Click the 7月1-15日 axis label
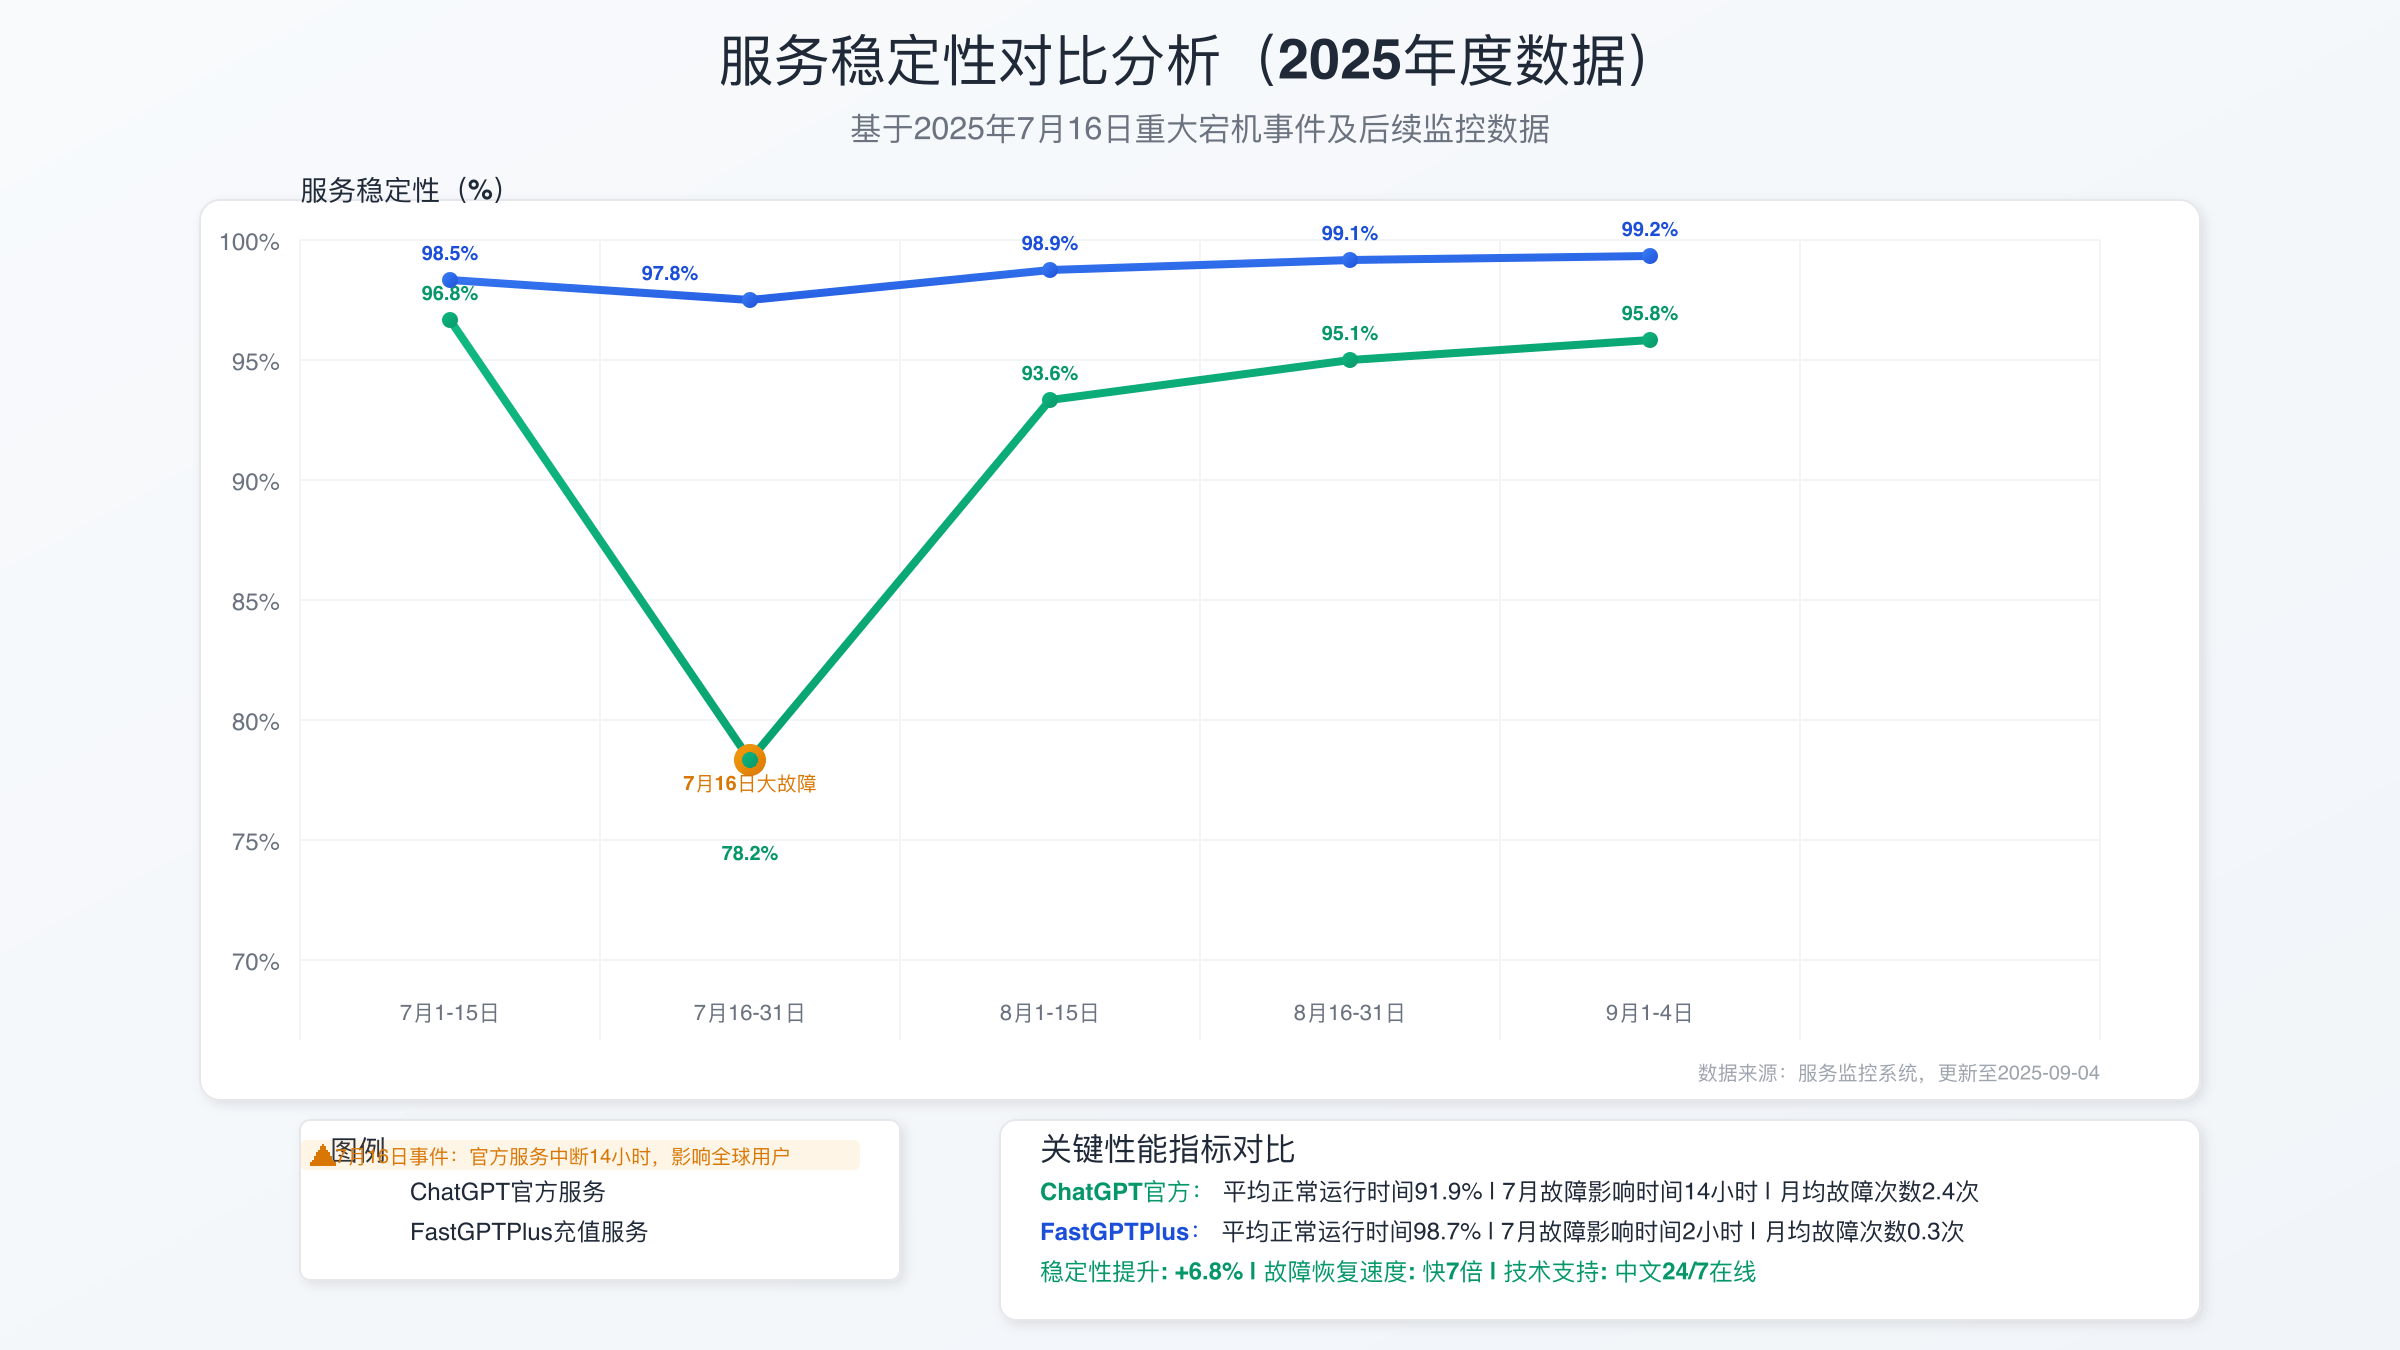2400x1350 pixels. [450, 1013]
